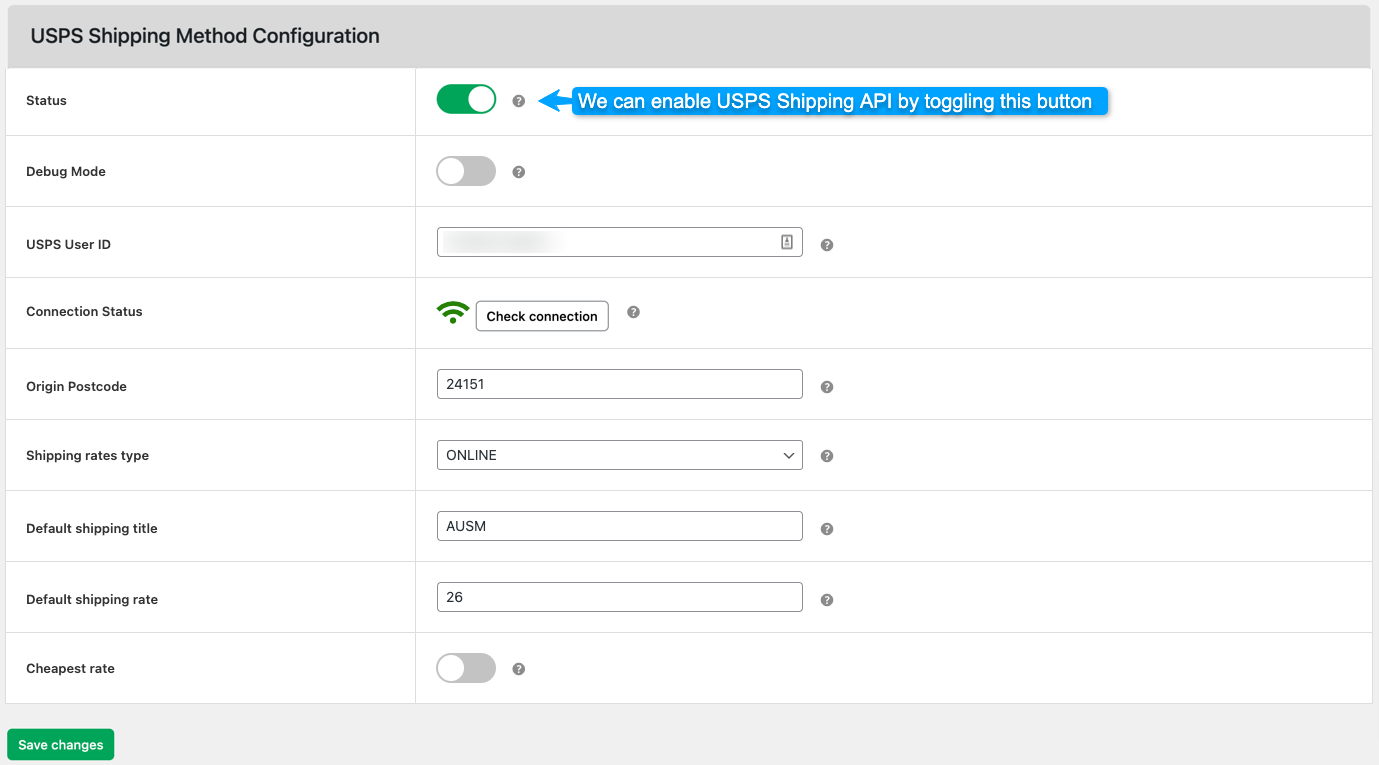Click the Default shipping rate label
The image size is (1379, 765).
point(92,600)
